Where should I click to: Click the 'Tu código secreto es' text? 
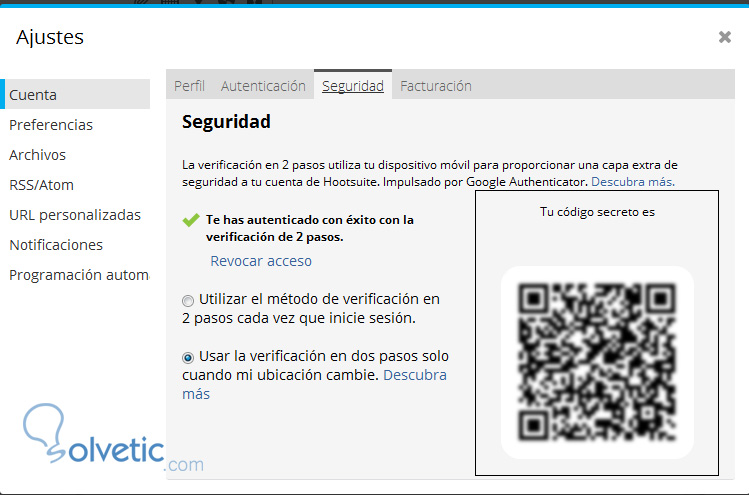pos(597,212)
